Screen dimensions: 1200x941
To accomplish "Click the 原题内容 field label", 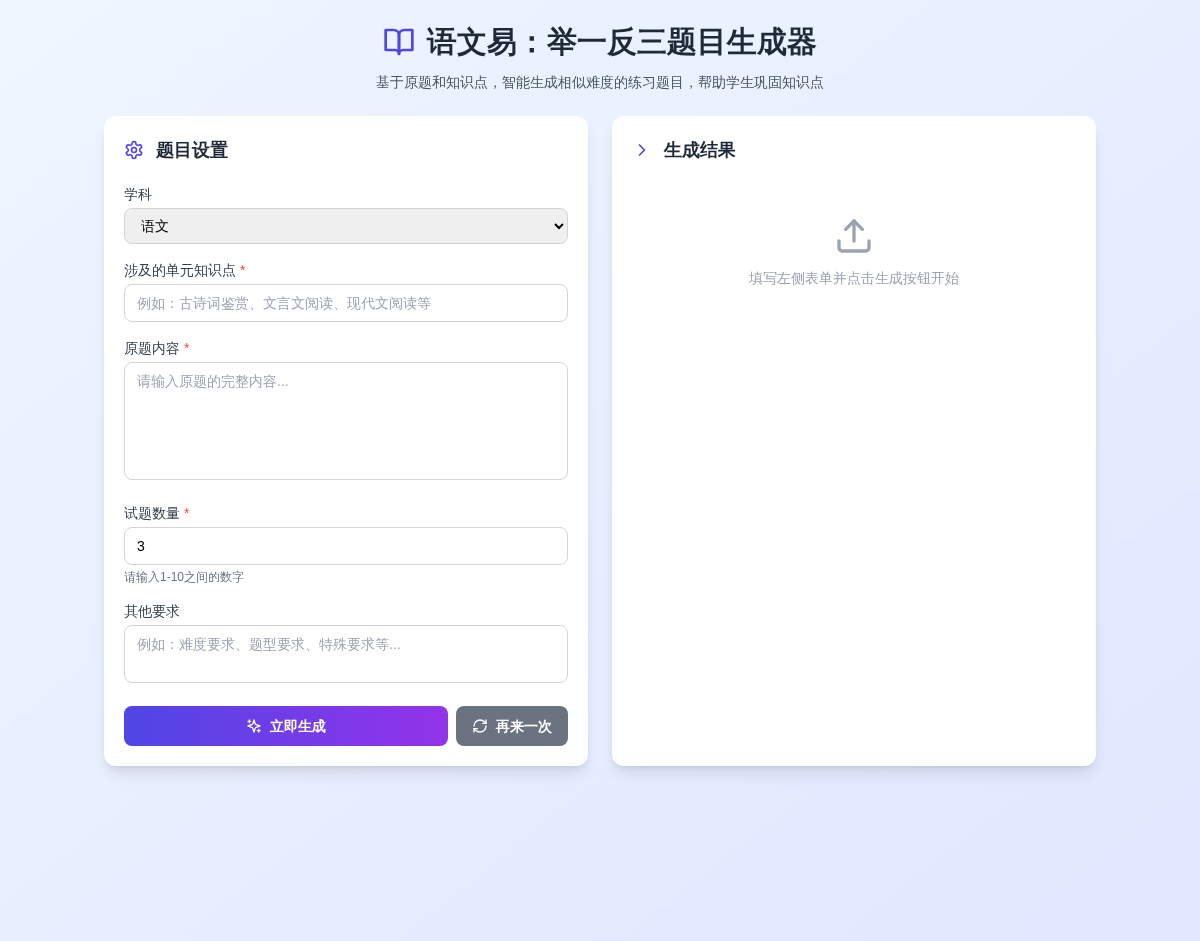I will (x=152, y=348).
